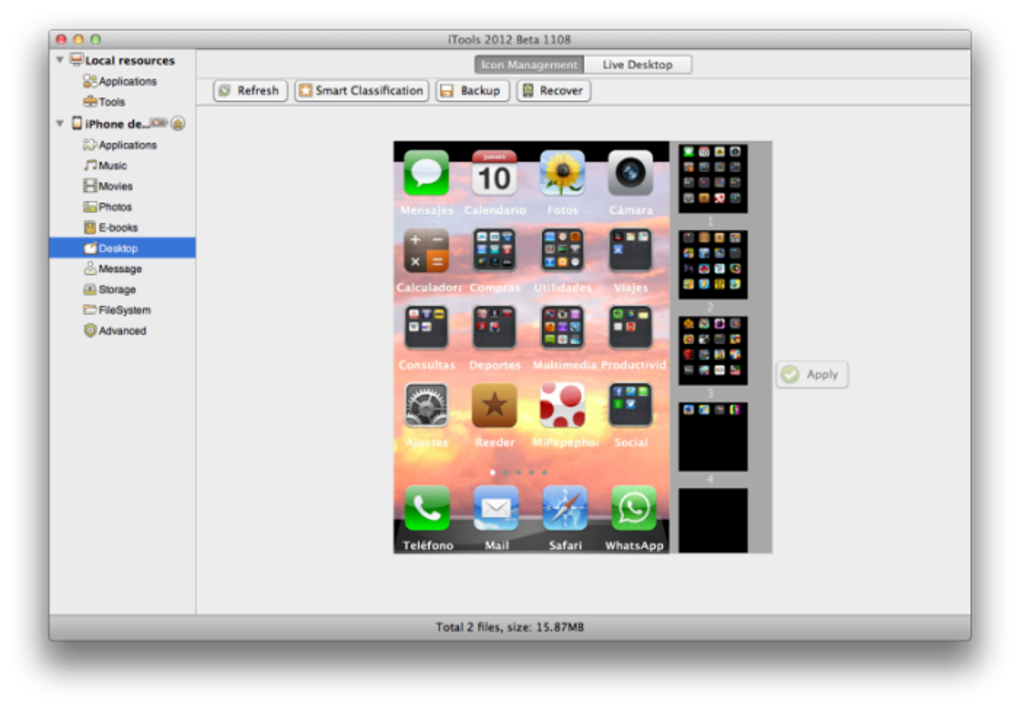Select the Teléfono dock icon
The image size is (1020, 708).
tap(427, 508)
